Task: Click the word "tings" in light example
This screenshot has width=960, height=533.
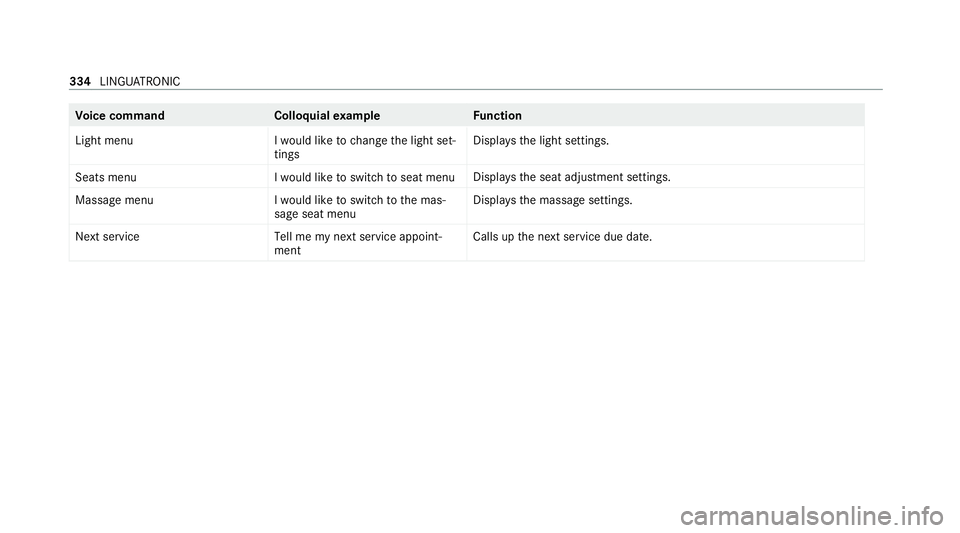Action: pos(287,155)
